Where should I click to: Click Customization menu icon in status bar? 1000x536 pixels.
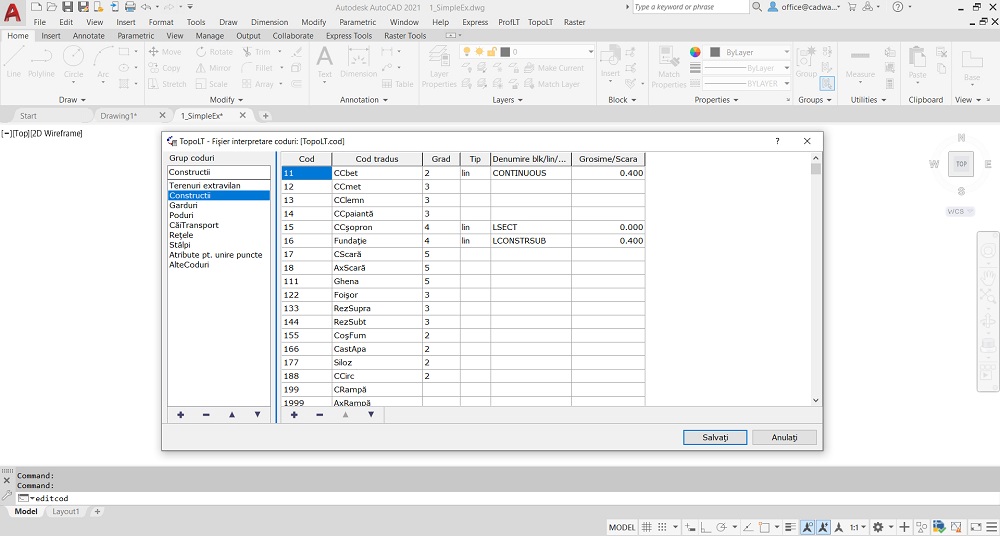coord(990,527)
